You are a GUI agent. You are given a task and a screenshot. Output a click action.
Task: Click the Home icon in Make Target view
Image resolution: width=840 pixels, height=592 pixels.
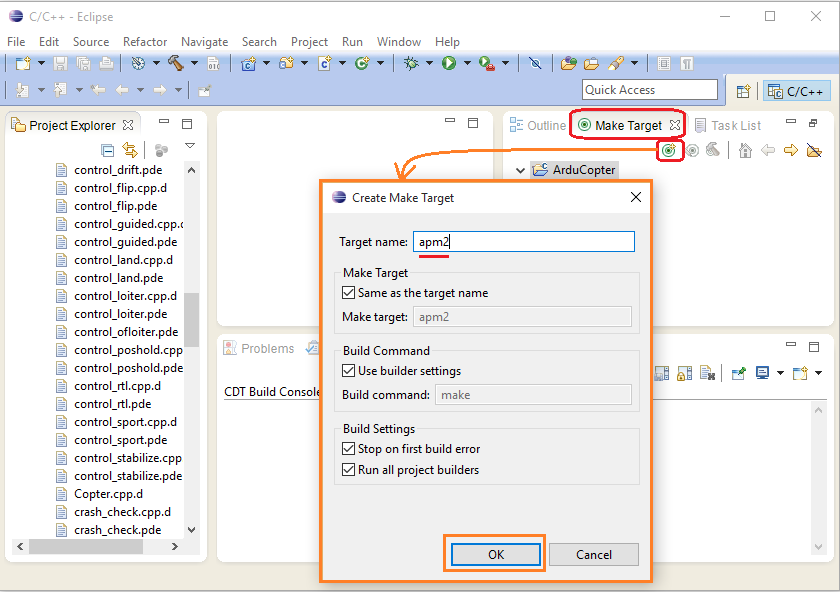[745, 151]
